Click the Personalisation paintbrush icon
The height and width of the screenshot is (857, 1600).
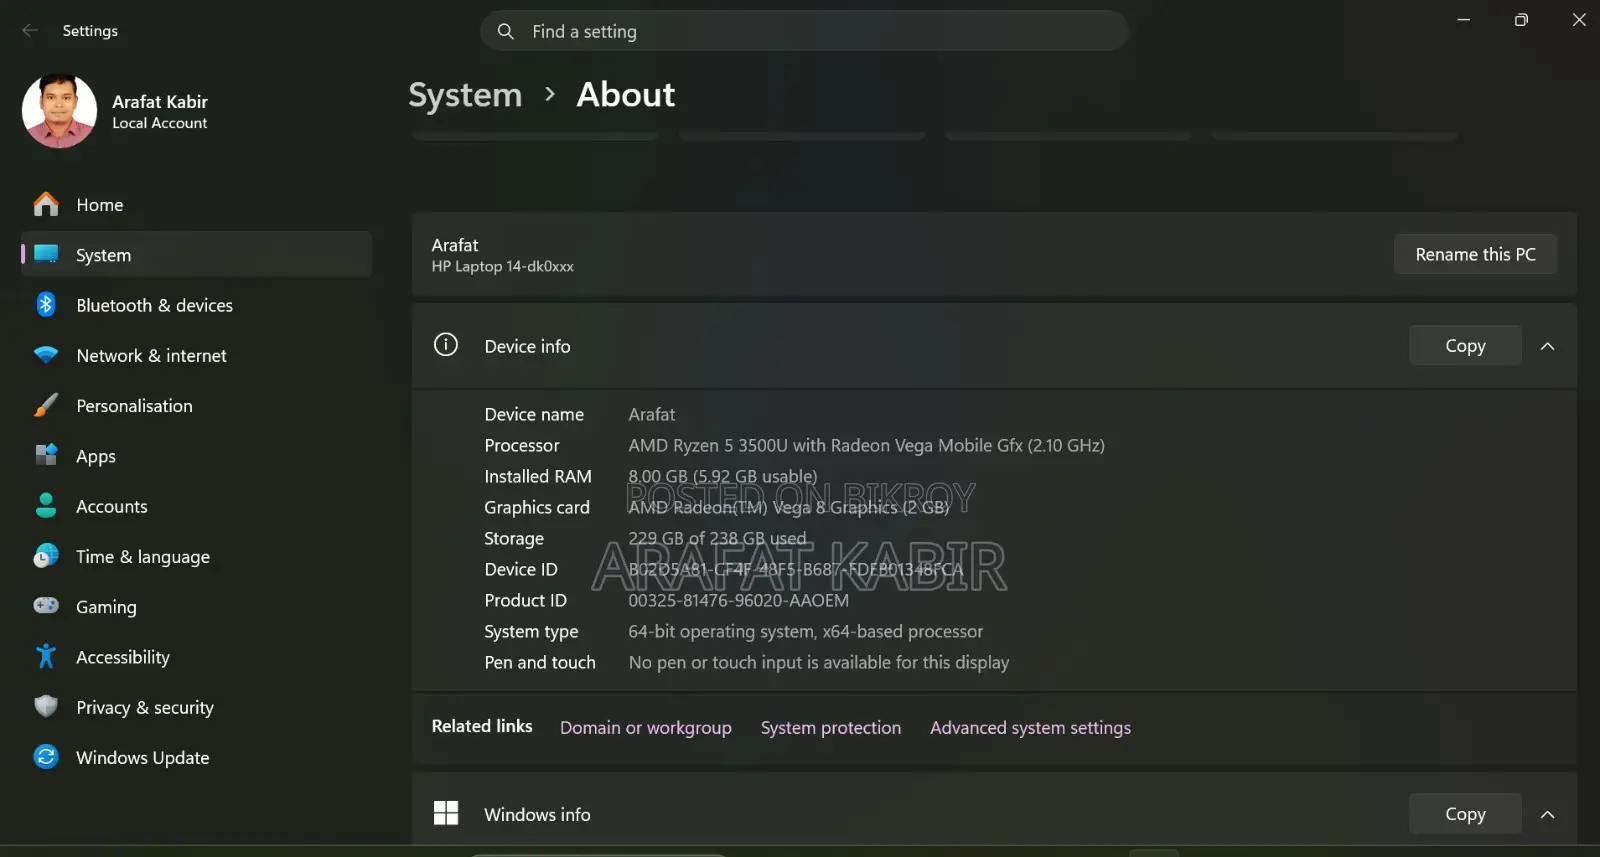click(x=46, y=405)
